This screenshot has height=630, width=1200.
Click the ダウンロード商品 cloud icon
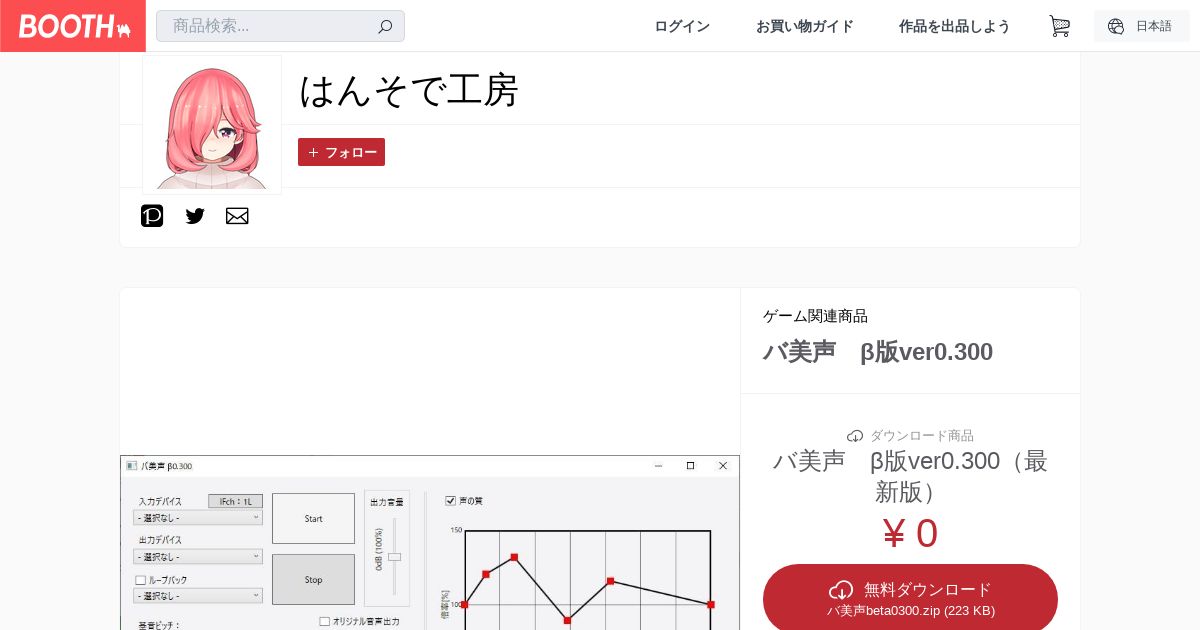click(x=855, y=436)
